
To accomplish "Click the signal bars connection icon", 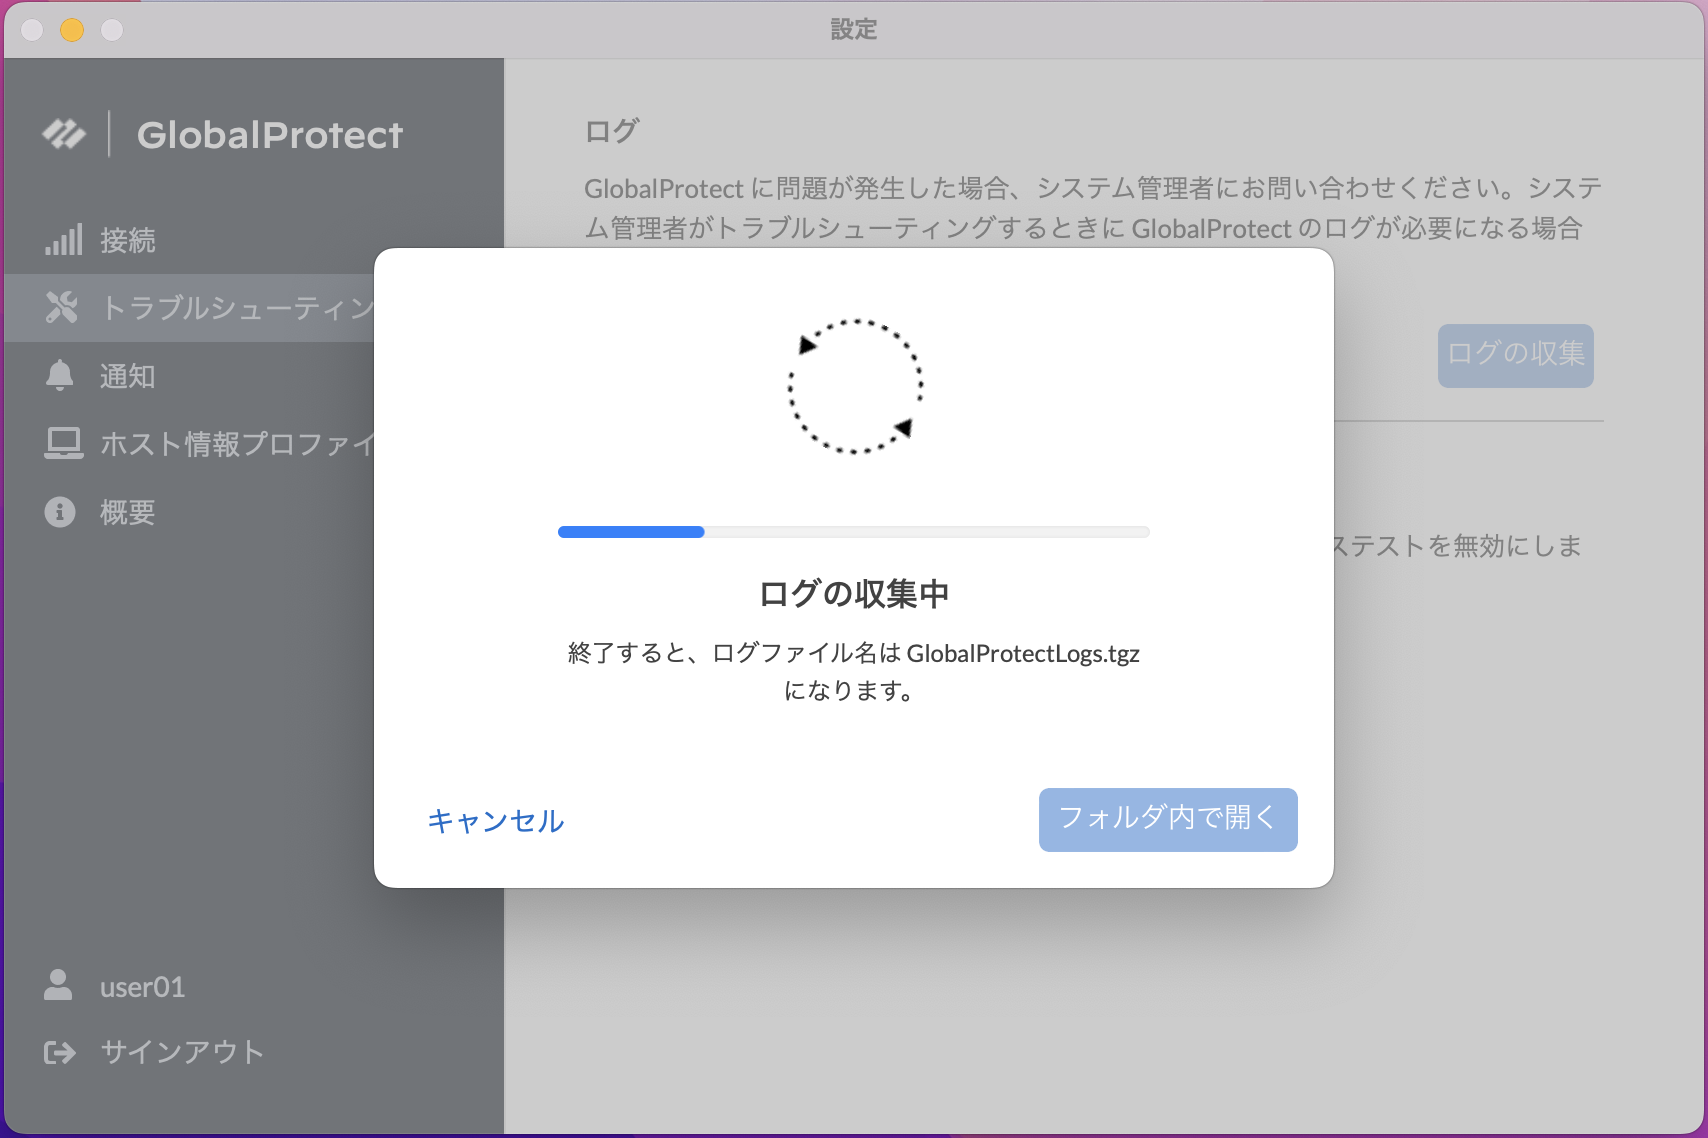I will (63, 240).
